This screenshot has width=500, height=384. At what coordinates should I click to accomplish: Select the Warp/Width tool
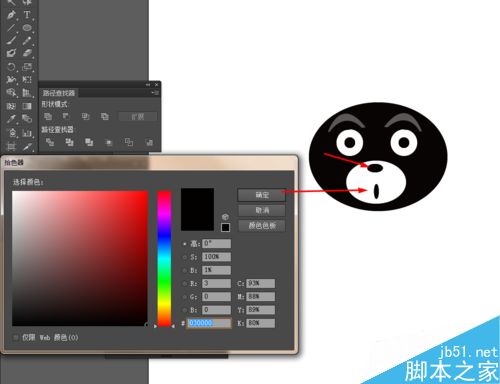11,79
